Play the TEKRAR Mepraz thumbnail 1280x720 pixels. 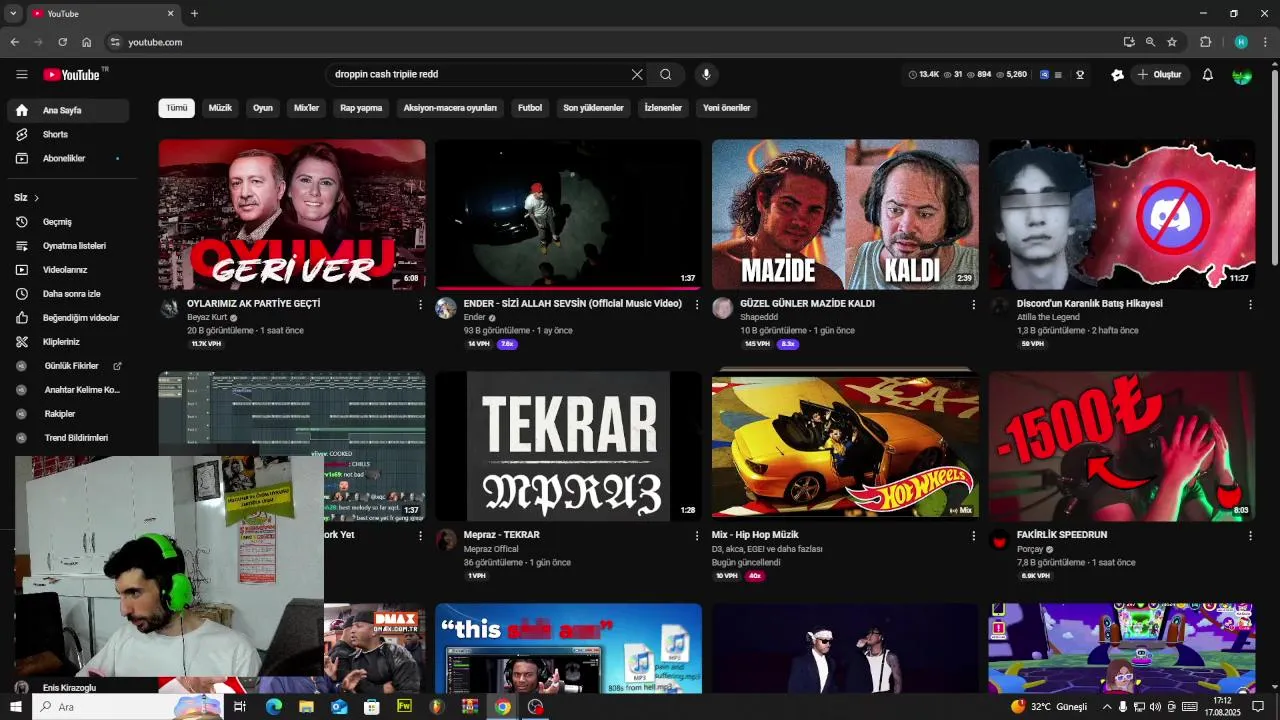(568, 446)
